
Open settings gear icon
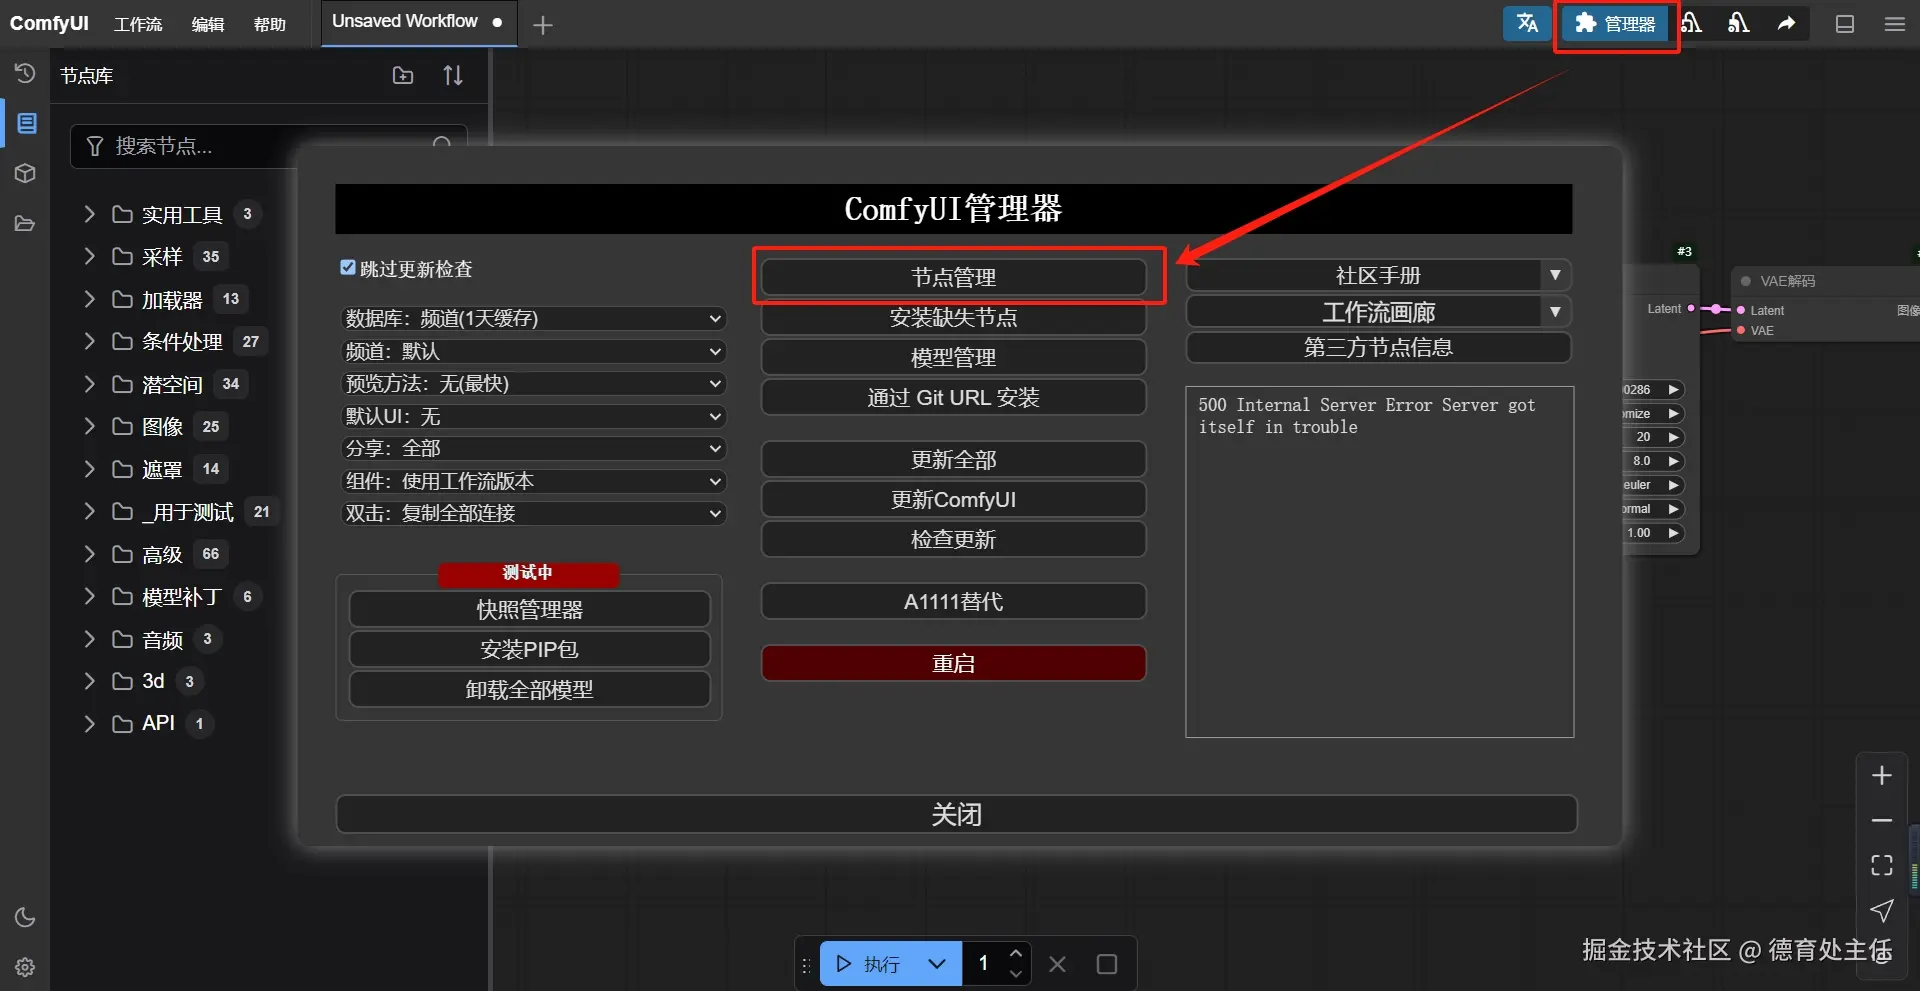(25, 967)
